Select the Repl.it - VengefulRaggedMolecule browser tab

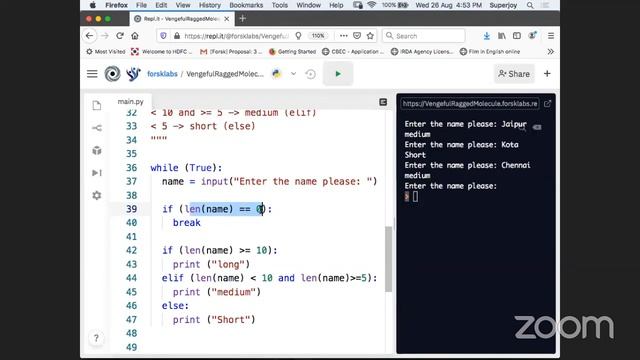coord(182,19)
